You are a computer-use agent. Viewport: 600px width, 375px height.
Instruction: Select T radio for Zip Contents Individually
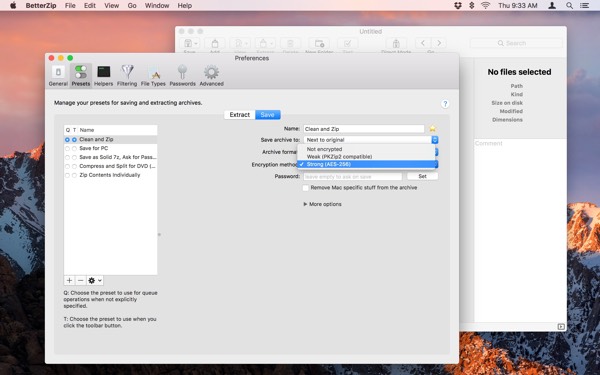[x=74, y=175]
